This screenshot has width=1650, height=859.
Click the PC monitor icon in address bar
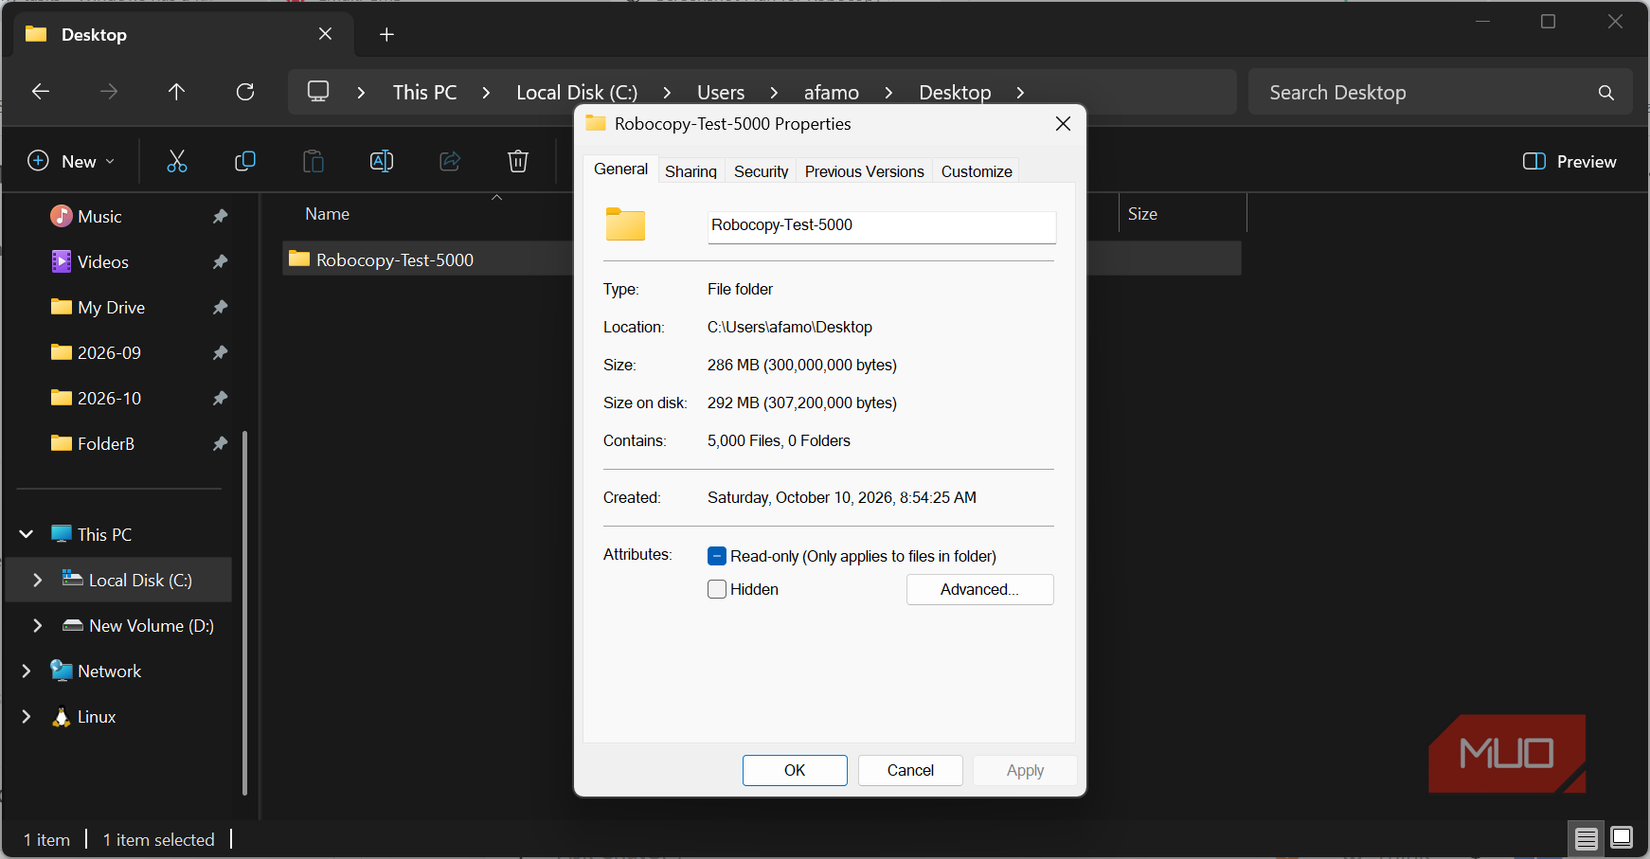point(318,92)
